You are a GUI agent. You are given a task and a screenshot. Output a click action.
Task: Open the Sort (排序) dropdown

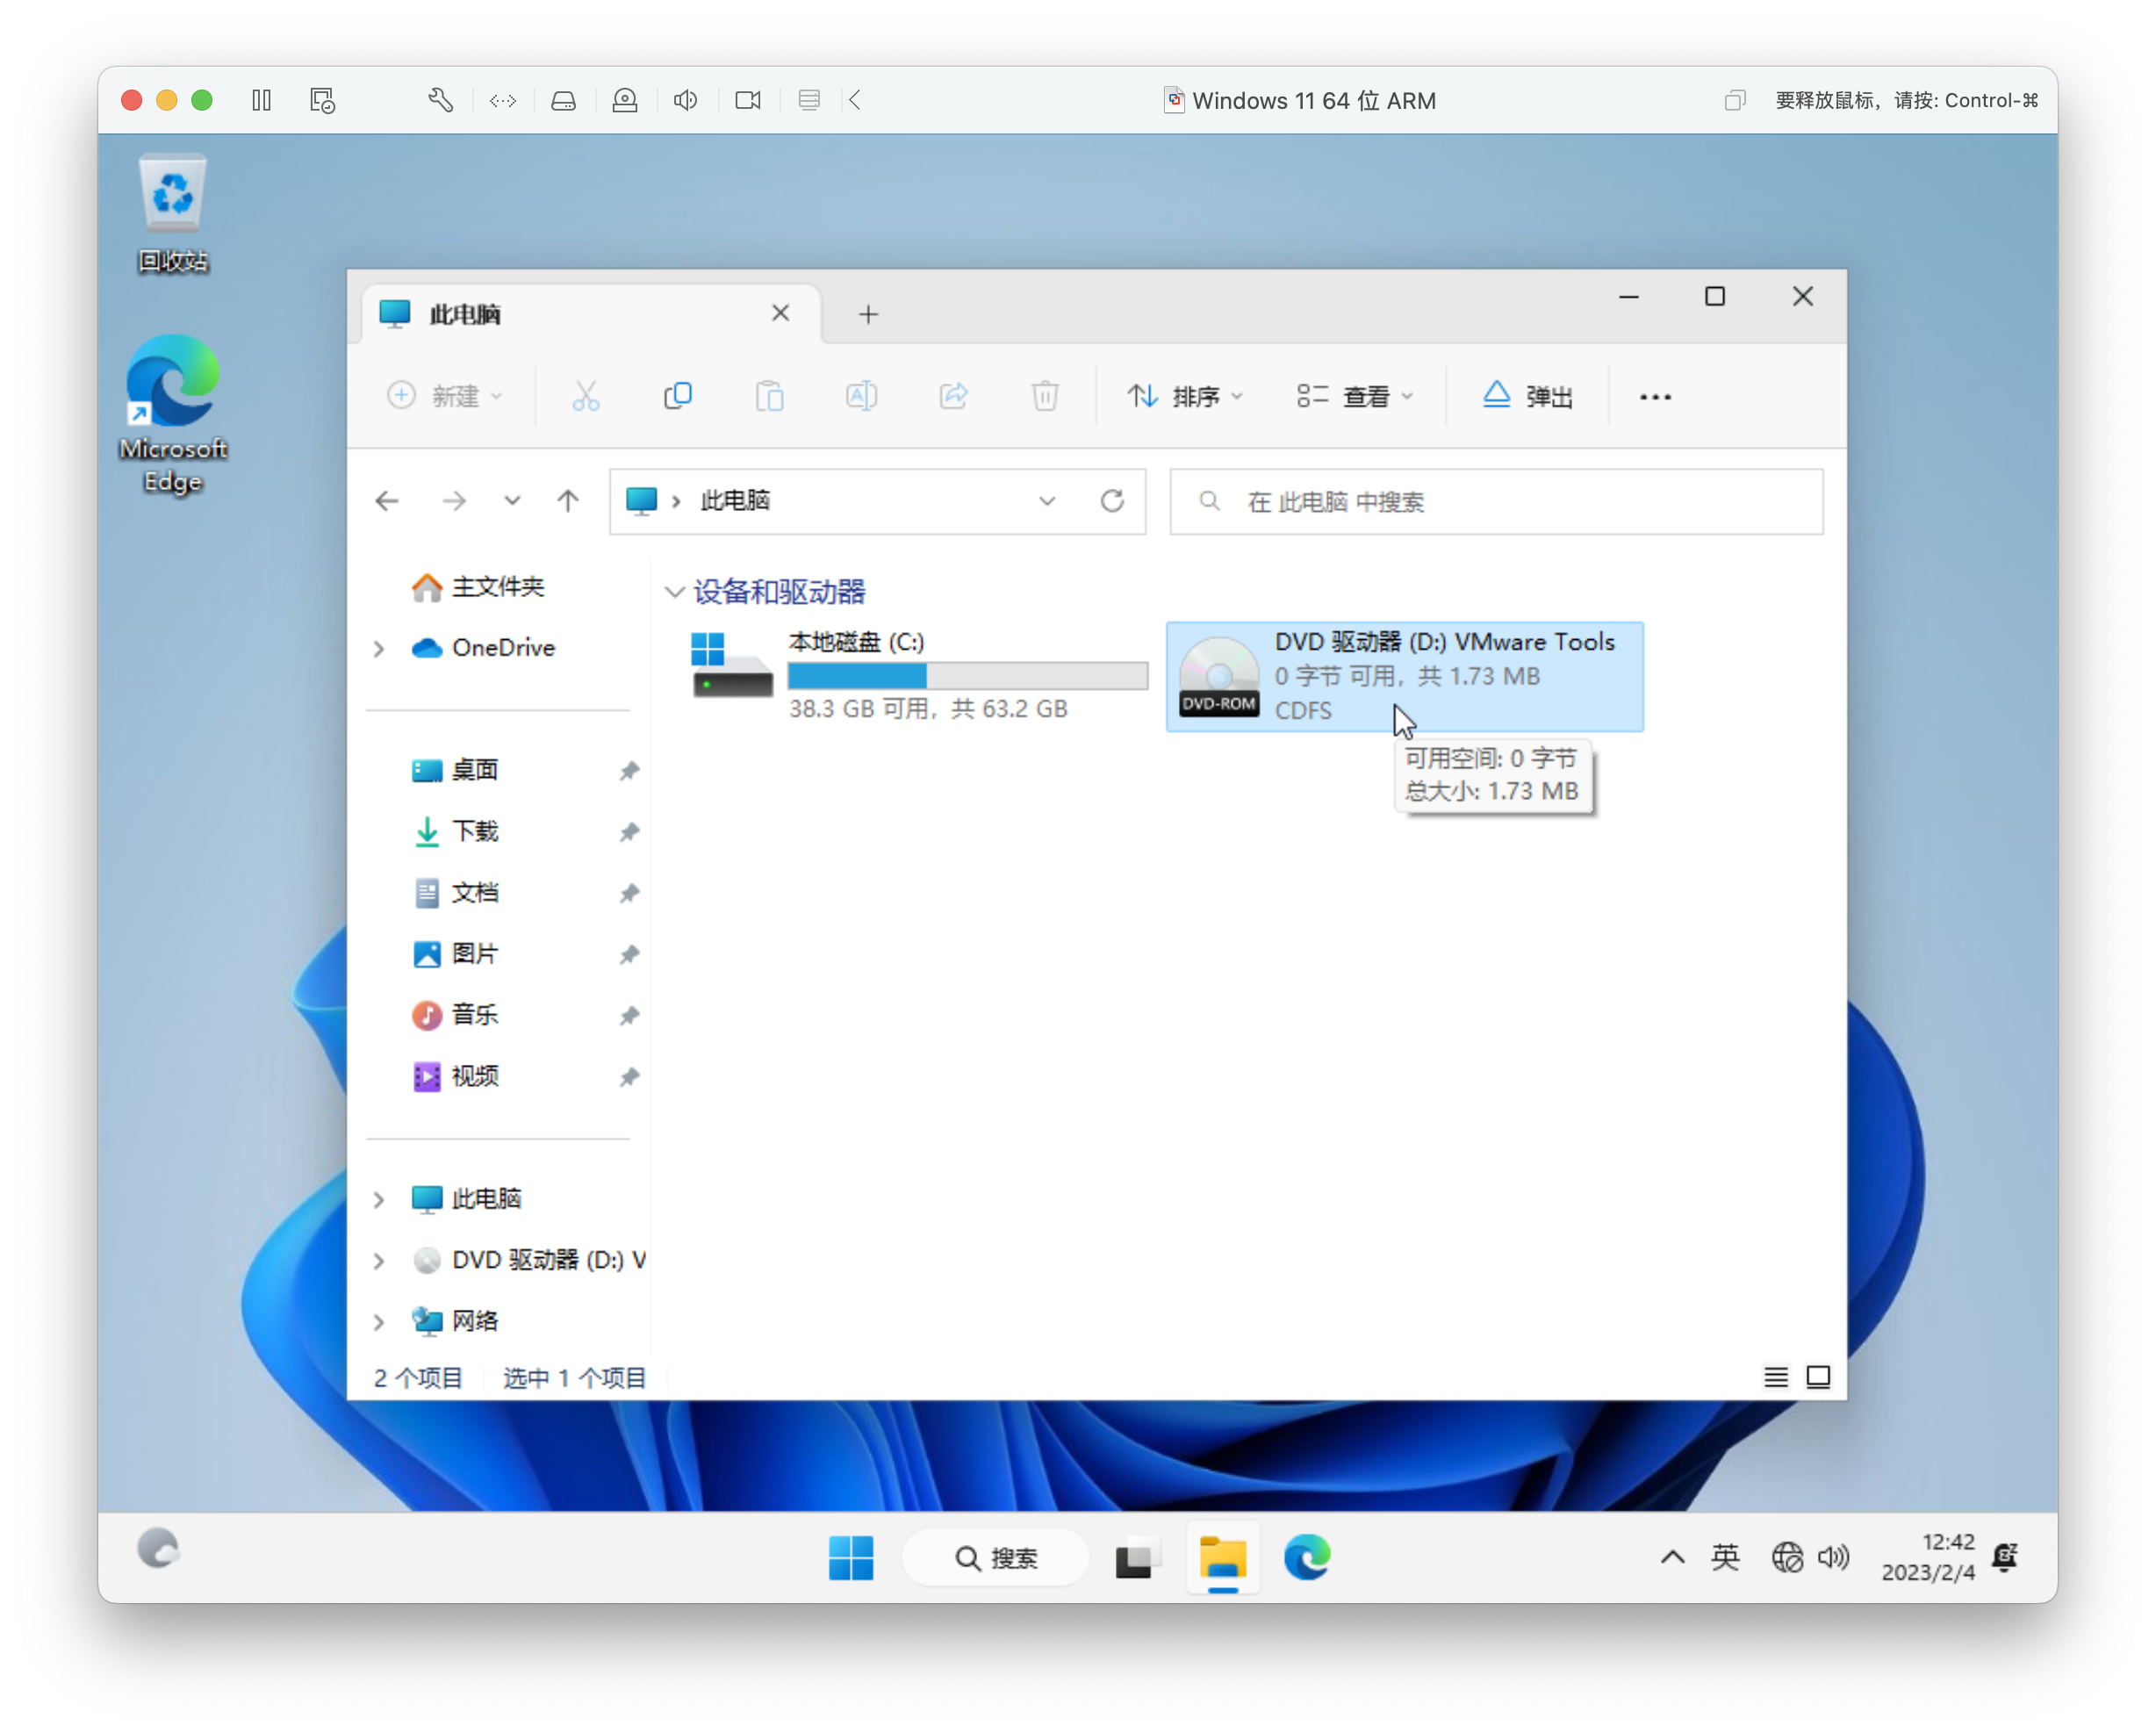point(1185,397)
